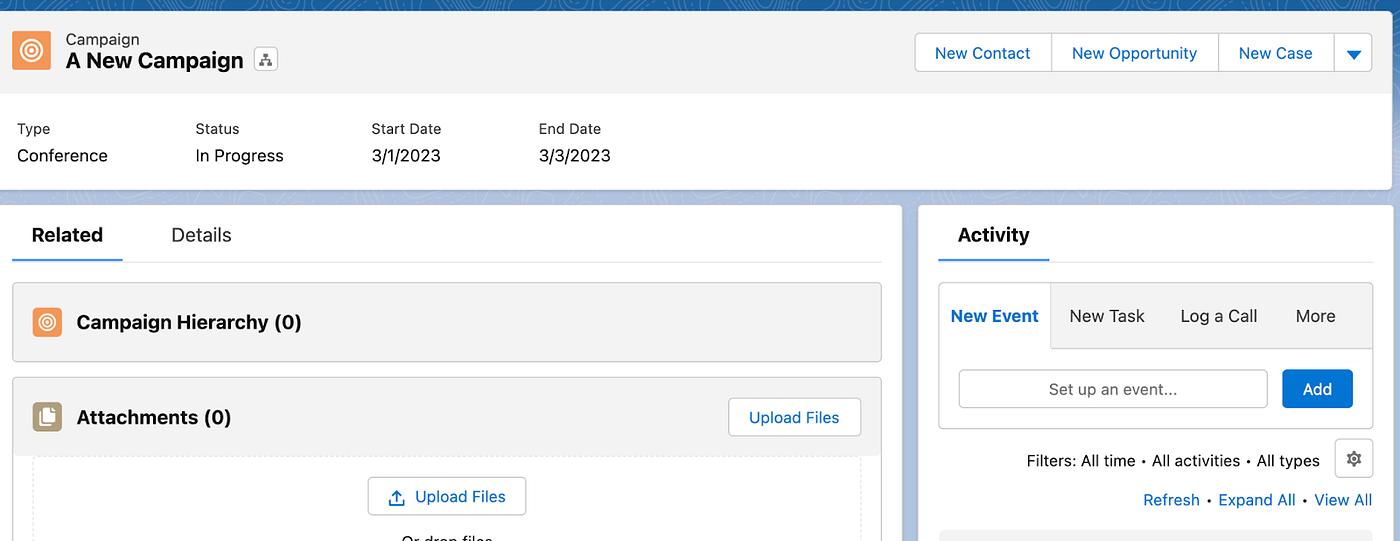Click the upload arrow icon in drop zone
1400x541 pixels.
(397, 497)
